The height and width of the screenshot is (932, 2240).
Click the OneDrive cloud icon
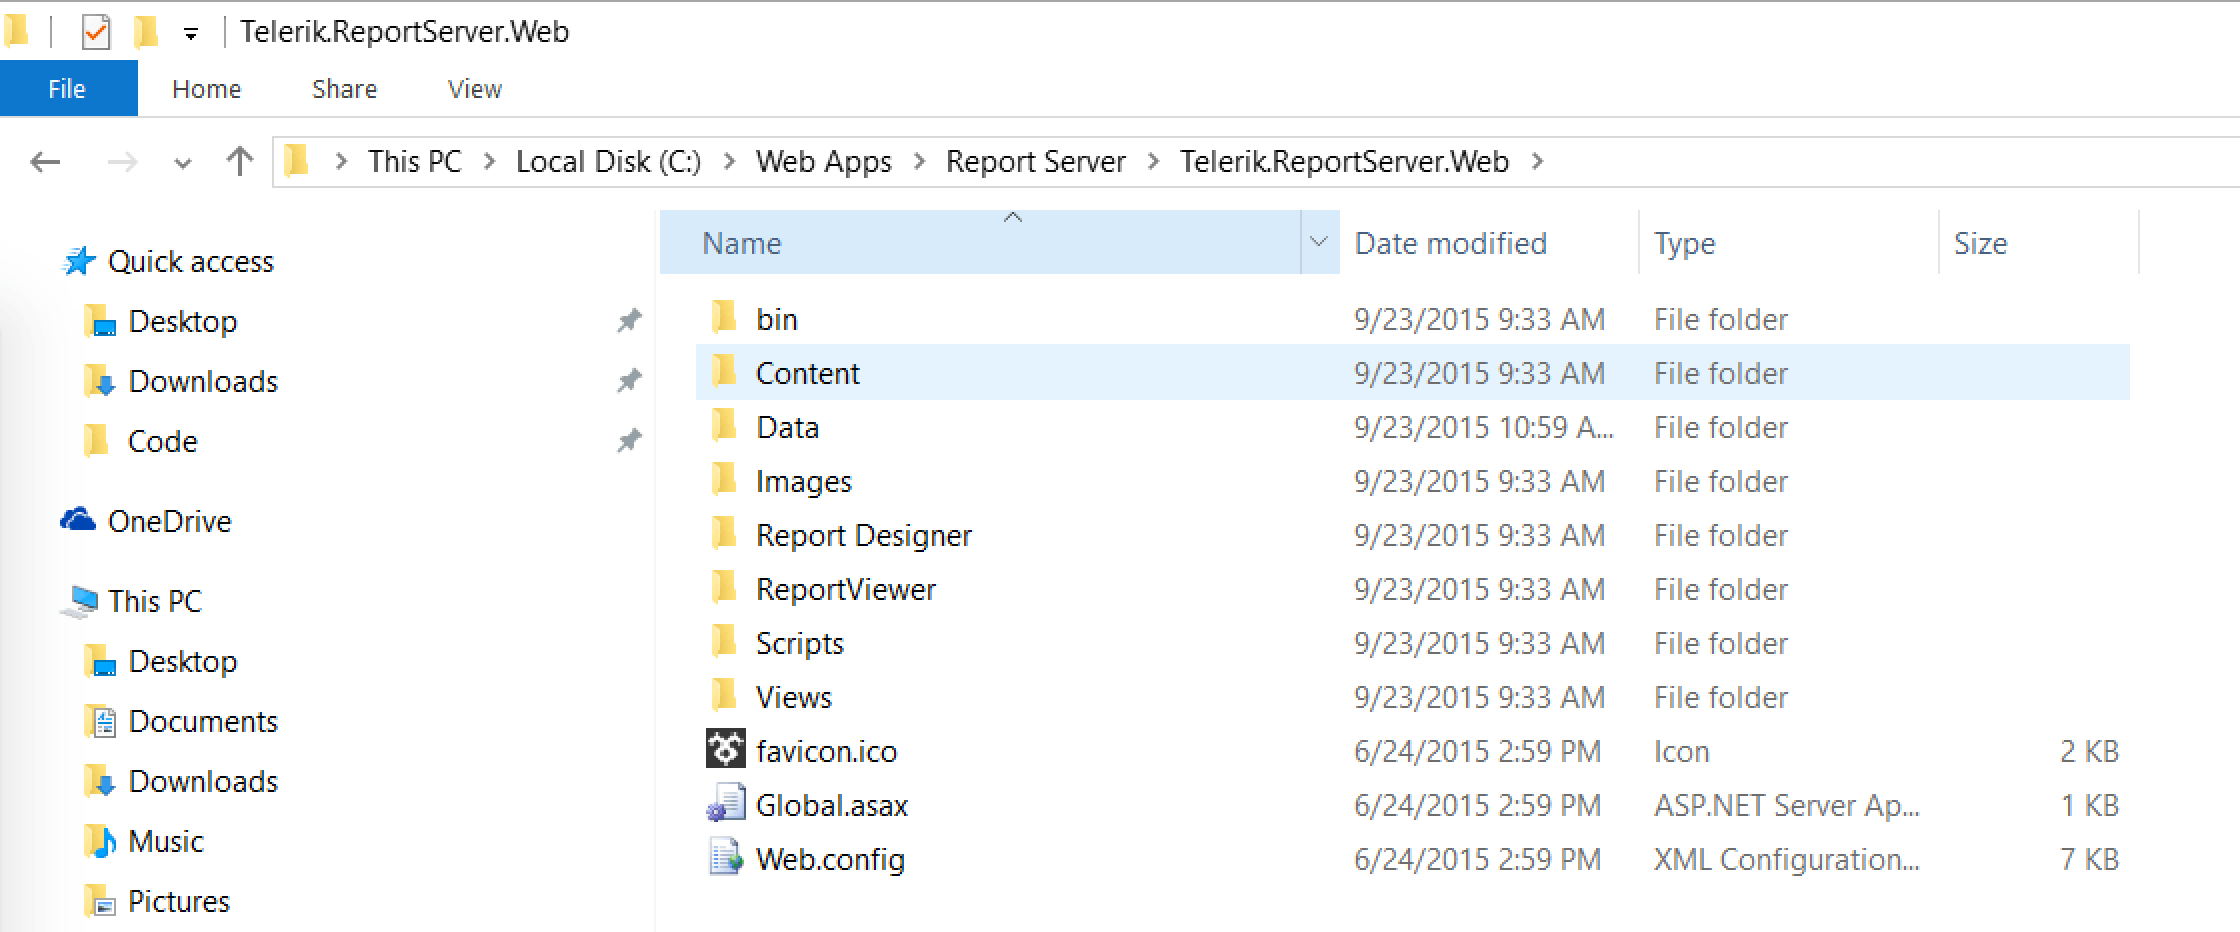78,520
